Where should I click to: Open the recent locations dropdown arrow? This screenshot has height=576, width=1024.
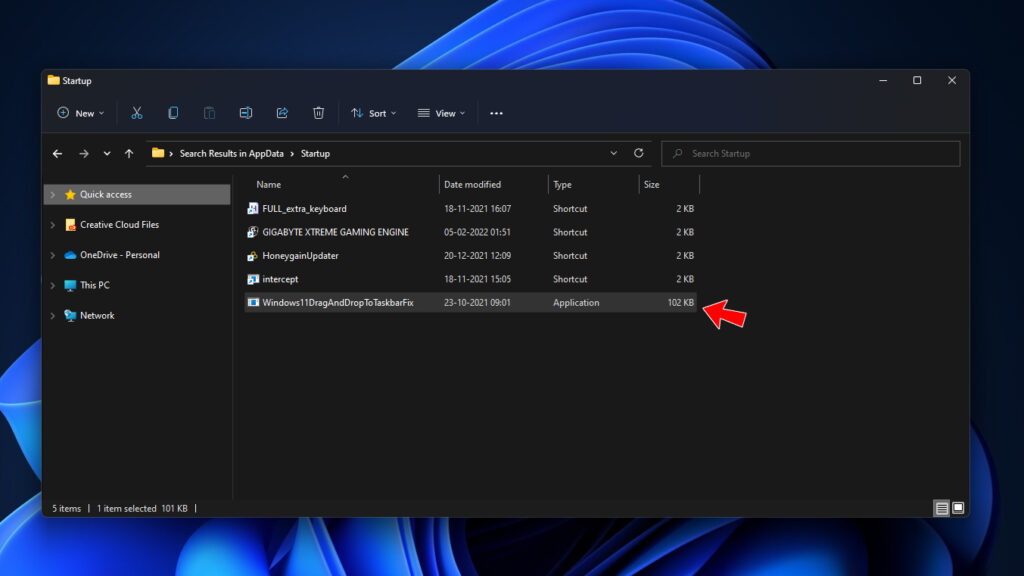pos(106,153)
